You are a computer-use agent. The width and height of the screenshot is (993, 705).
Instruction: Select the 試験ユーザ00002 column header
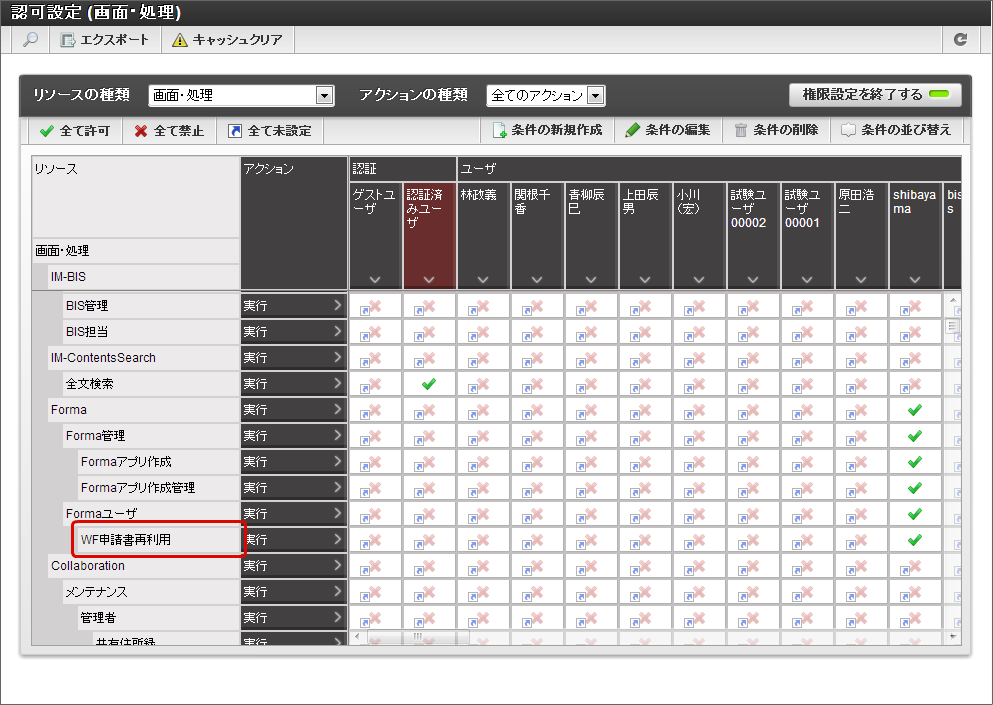752,236
